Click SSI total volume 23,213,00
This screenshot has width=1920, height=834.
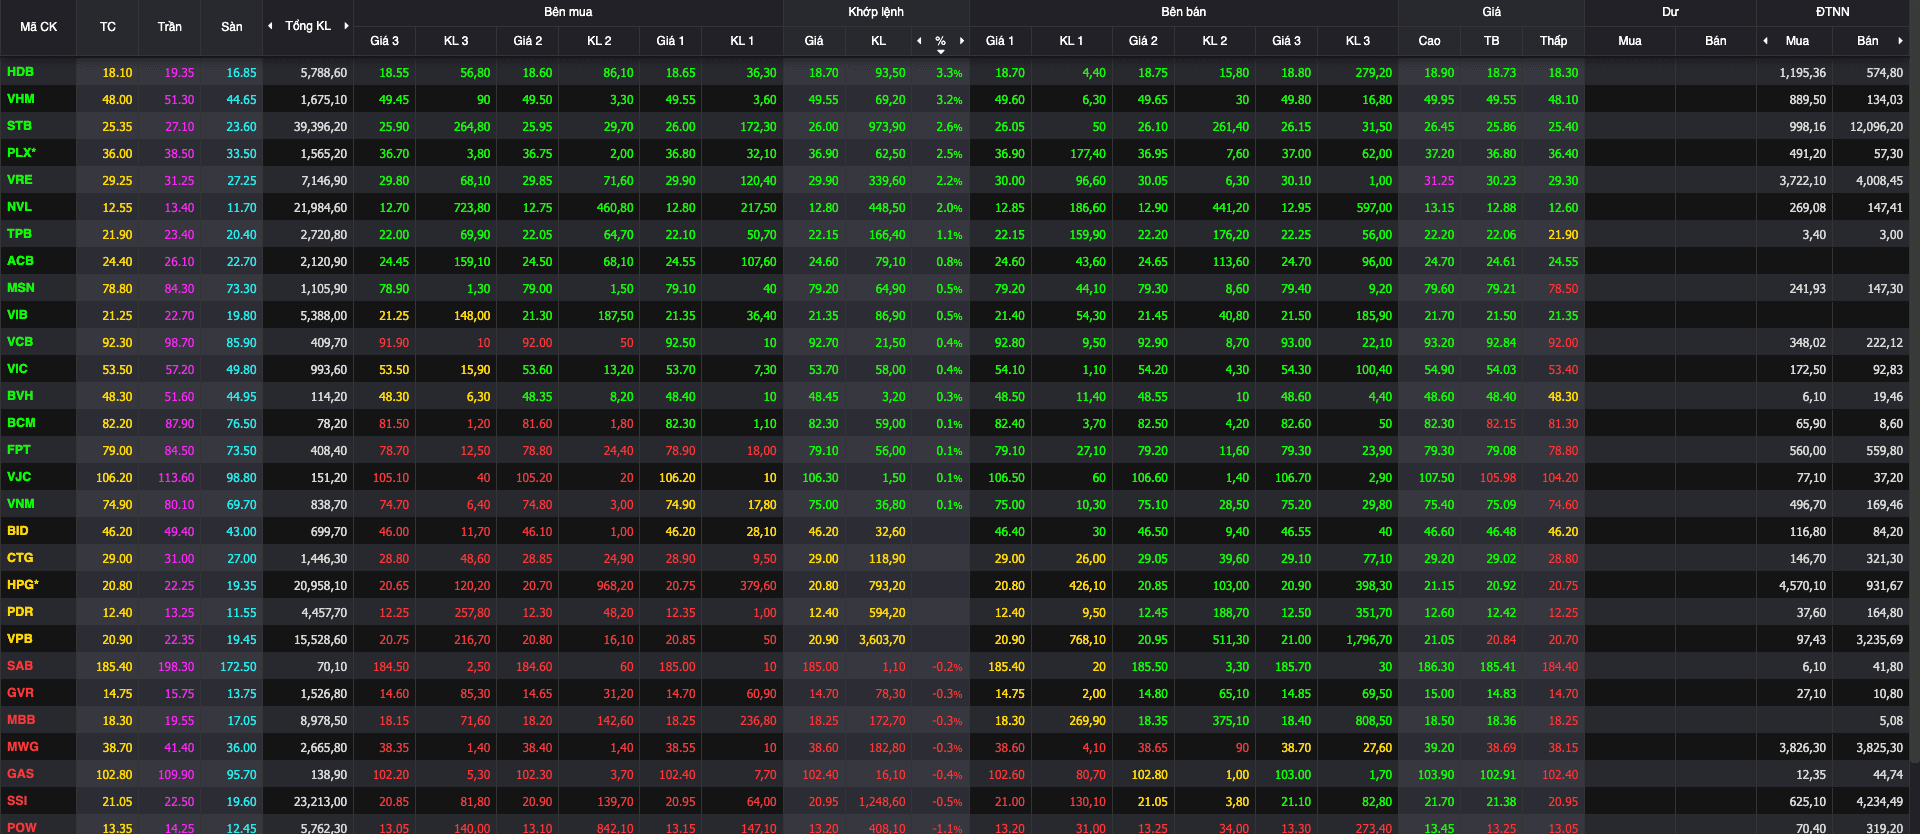[320, 802]
